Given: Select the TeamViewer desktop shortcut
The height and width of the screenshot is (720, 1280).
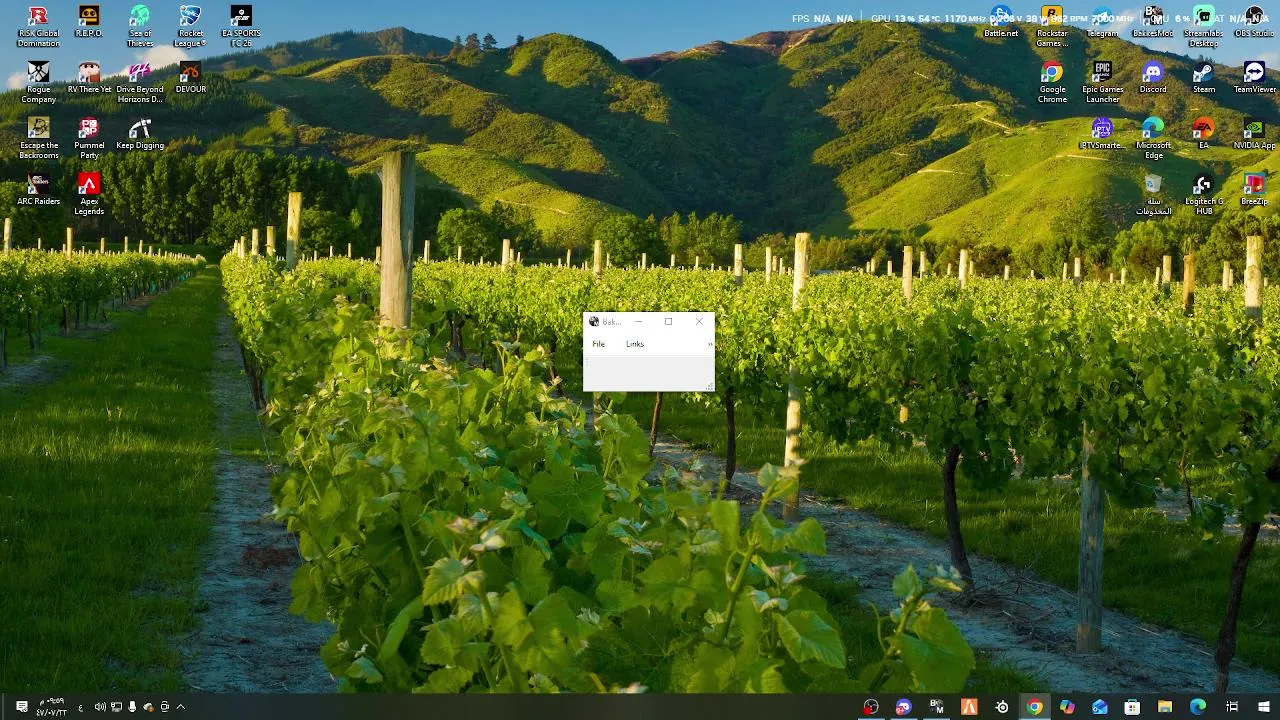Looking at the screenshot, I should point(1254,78).
